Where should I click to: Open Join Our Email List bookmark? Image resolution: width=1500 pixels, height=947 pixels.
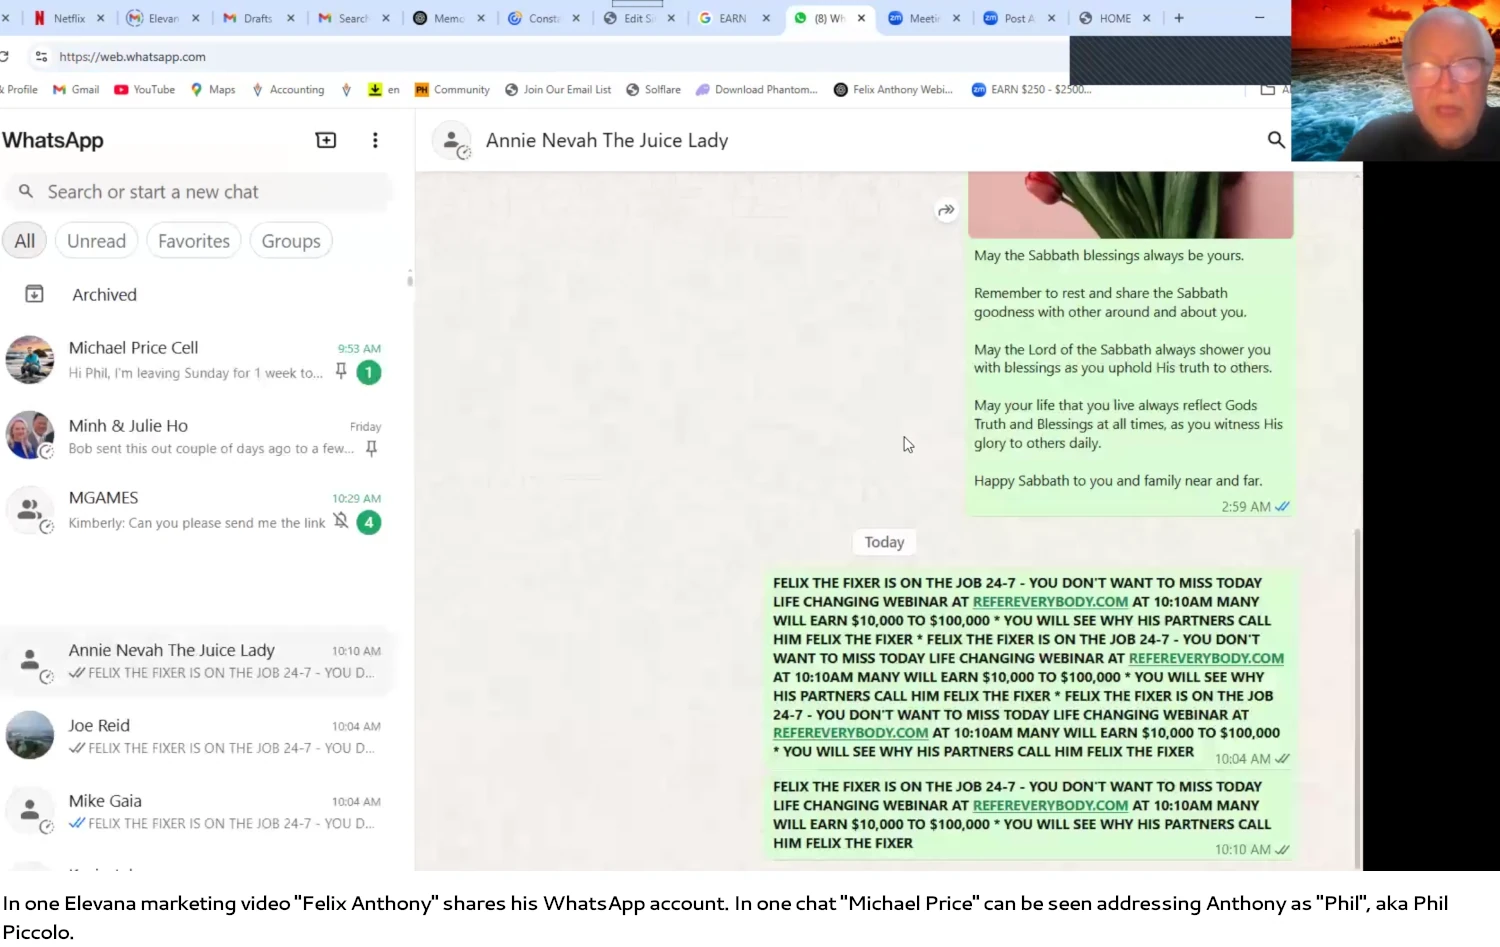(x=558, y=90)
